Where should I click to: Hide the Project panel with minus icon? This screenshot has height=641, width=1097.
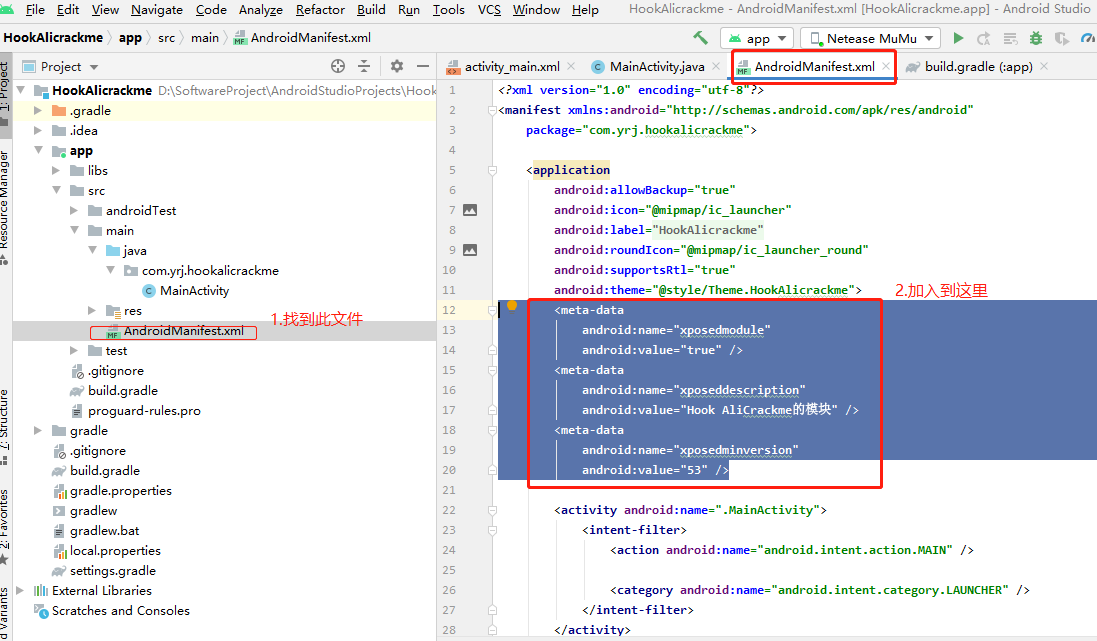423,66
